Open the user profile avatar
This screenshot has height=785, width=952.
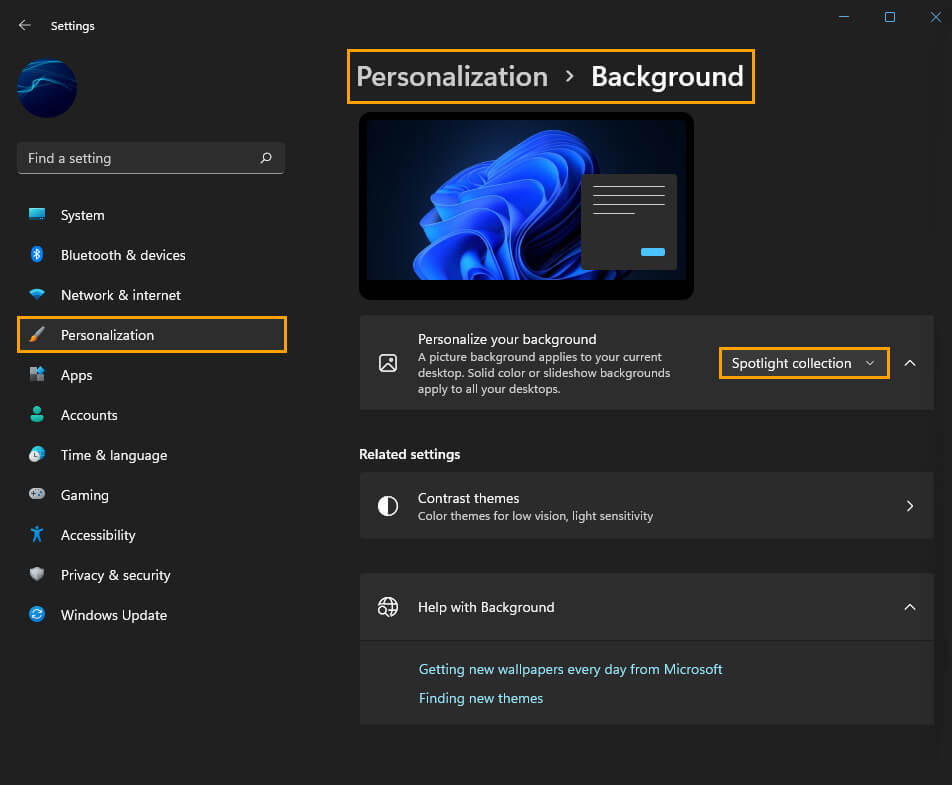coord(47,88)
